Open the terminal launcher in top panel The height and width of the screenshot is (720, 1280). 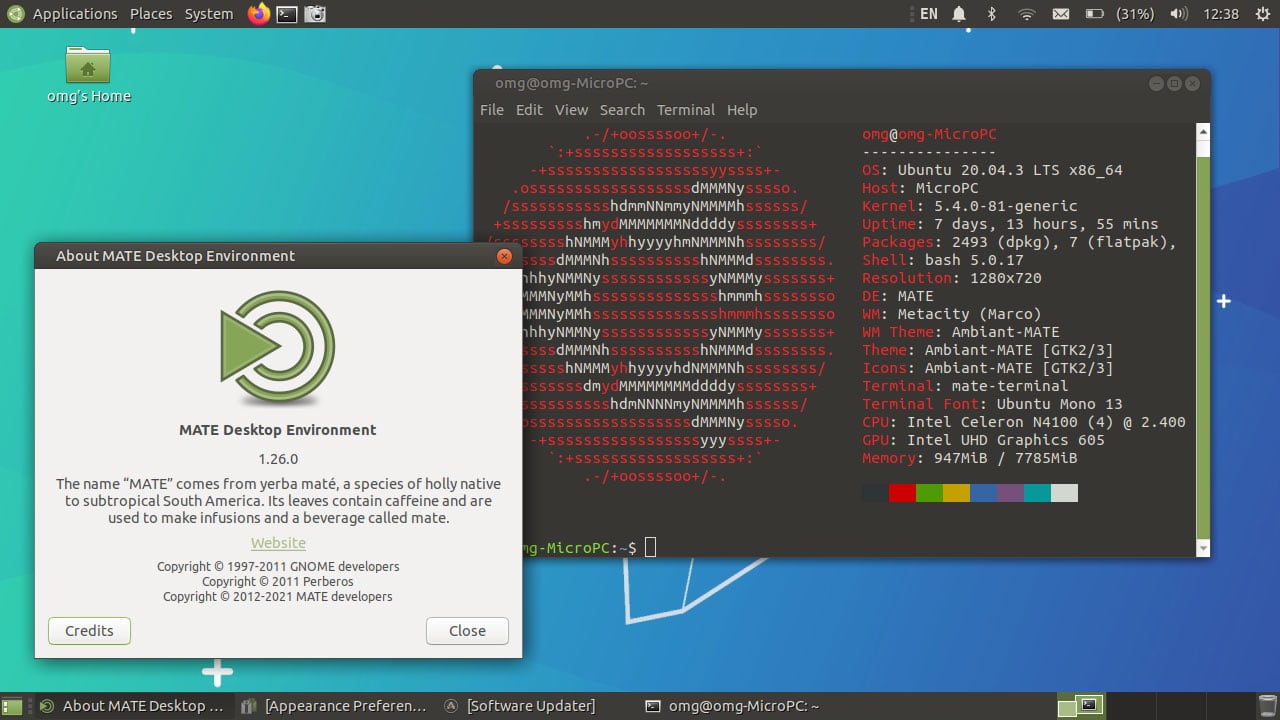click(287, 14)
